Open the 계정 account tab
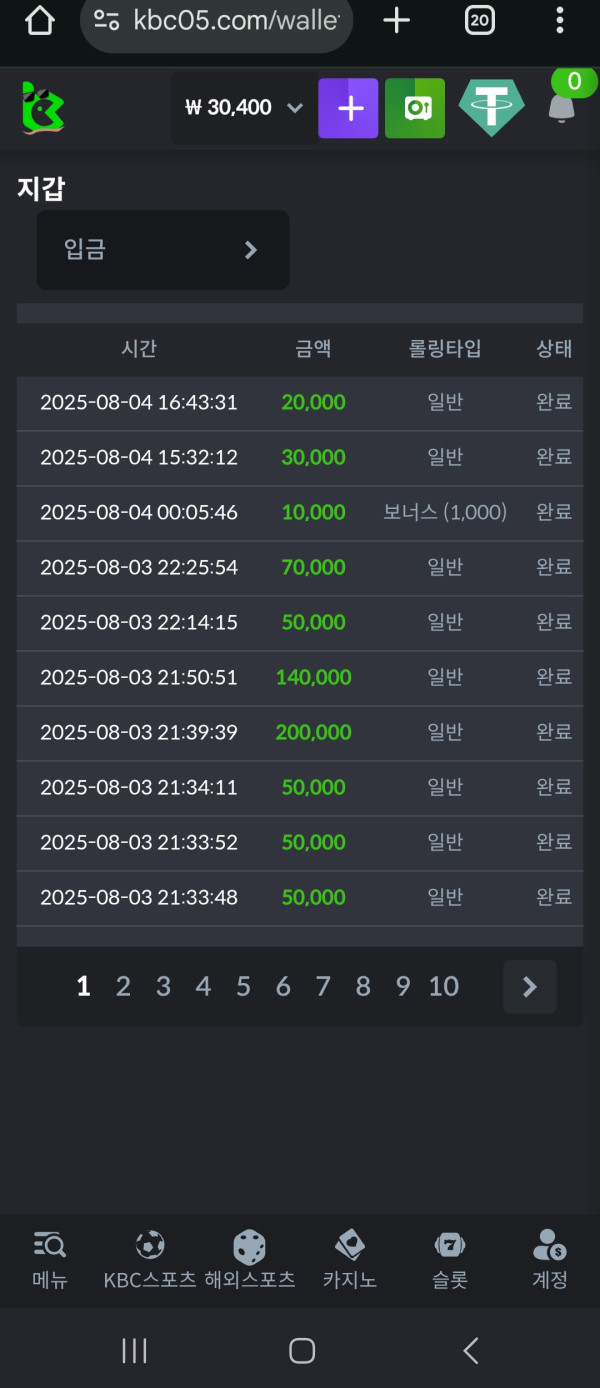Screen dimensions: 600x1388 point(550,1260)
